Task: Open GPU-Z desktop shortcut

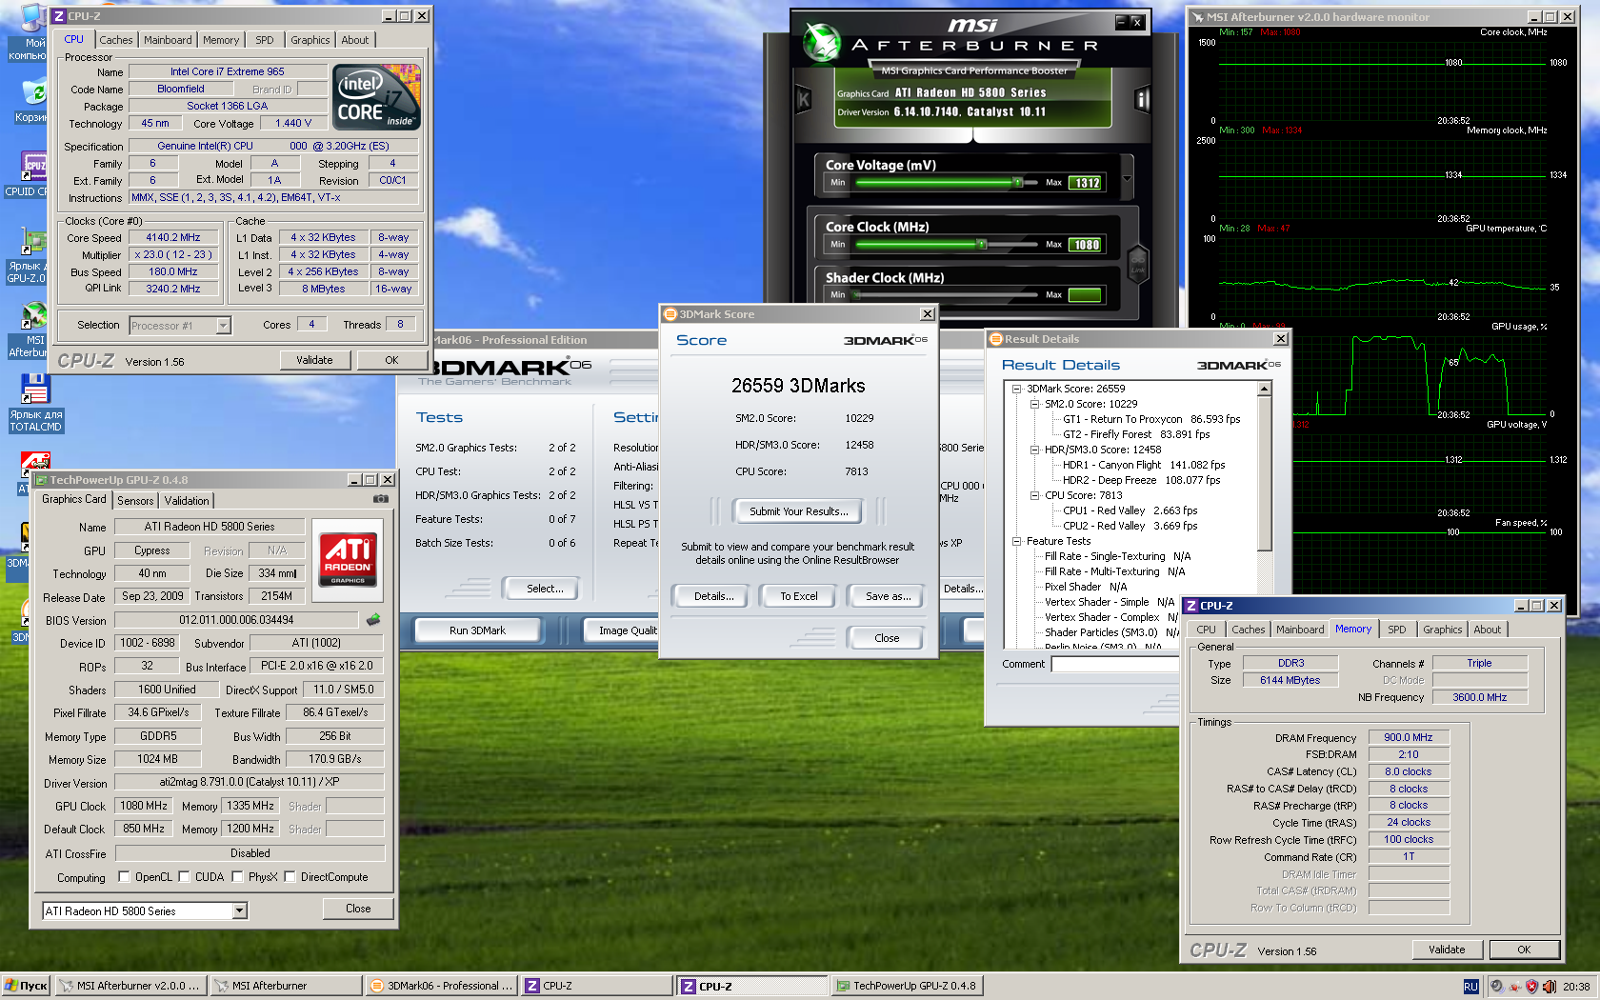Action: pyautogui.click(x=33, y=241)
